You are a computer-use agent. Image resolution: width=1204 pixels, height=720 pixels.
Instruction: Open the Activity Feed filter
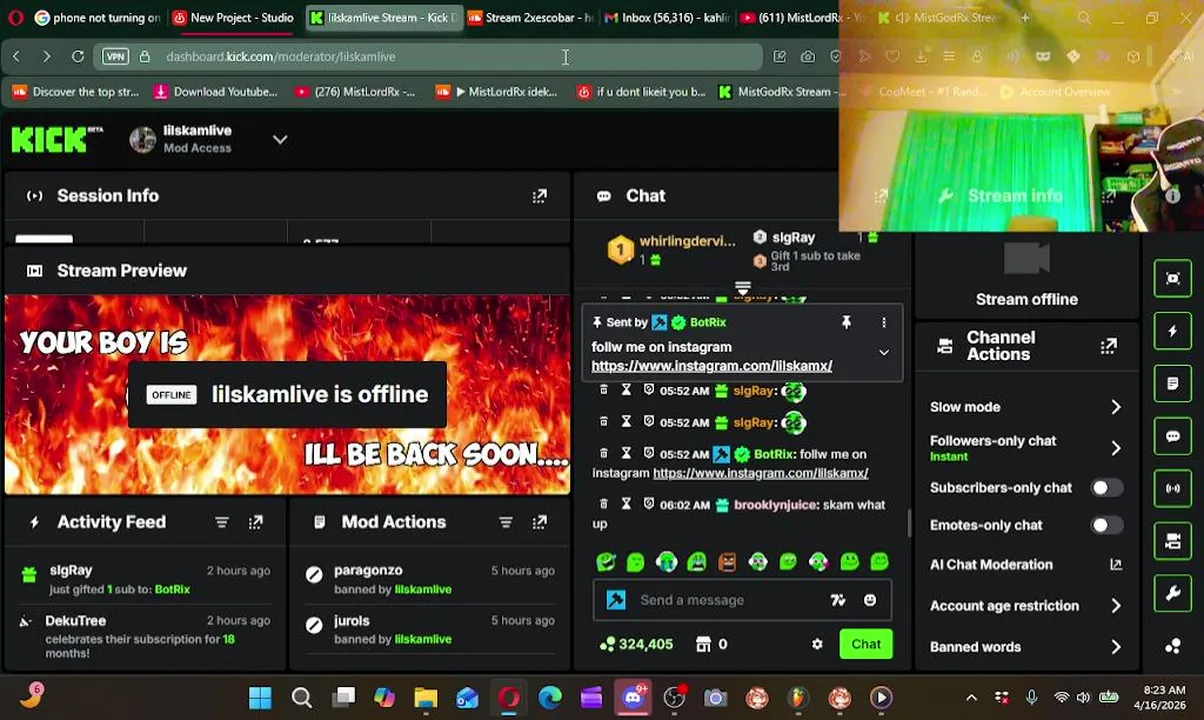coord(222,522)
